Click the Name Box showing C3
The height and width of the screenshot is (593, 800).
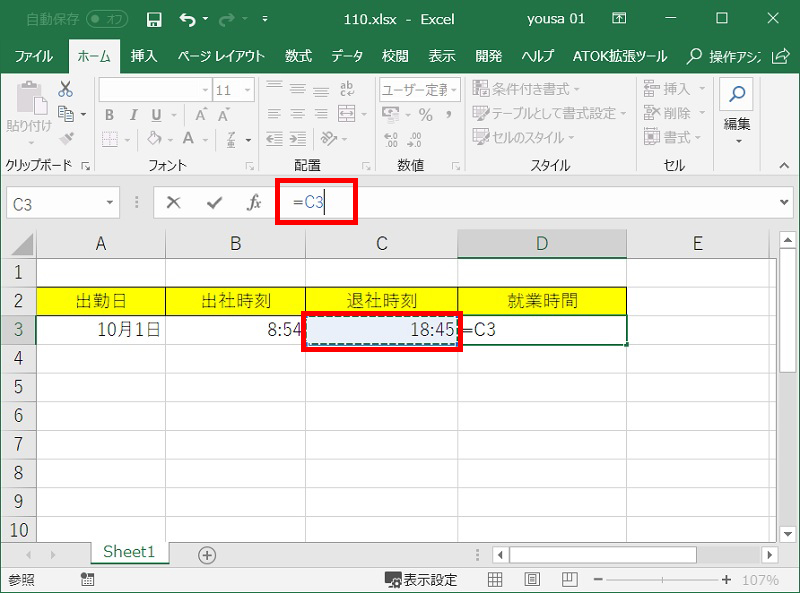coord(63,204)
